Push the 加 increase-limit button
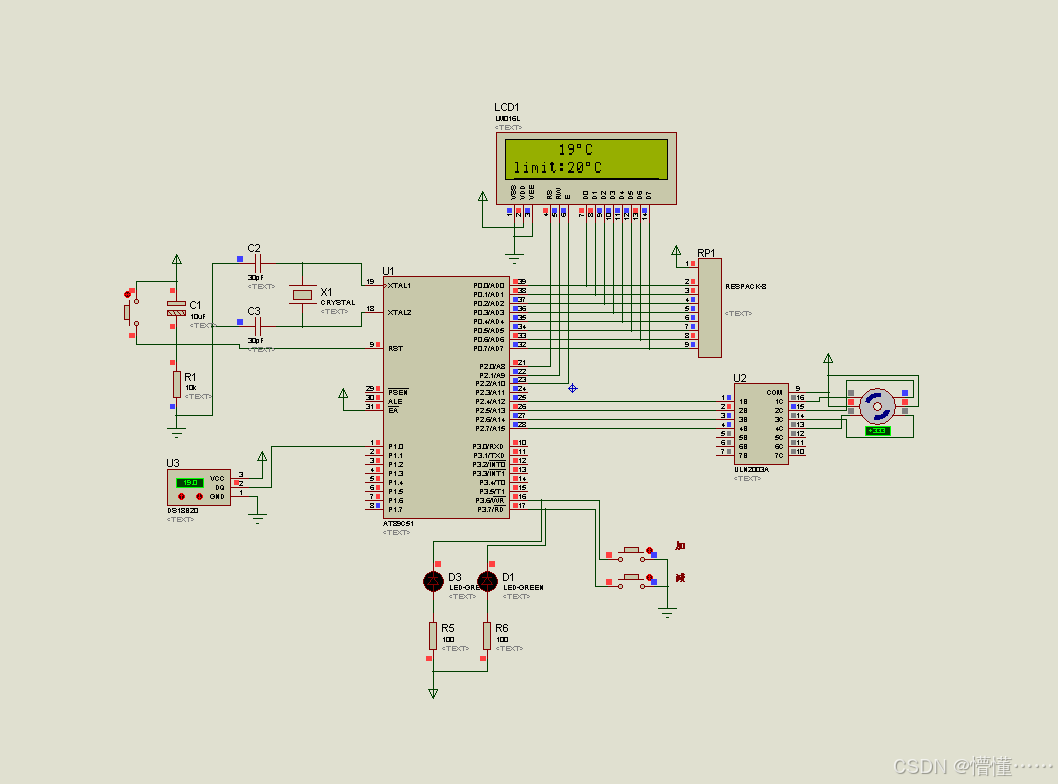The width and height of the screenshot is (1058, 784). coord(634,553)
